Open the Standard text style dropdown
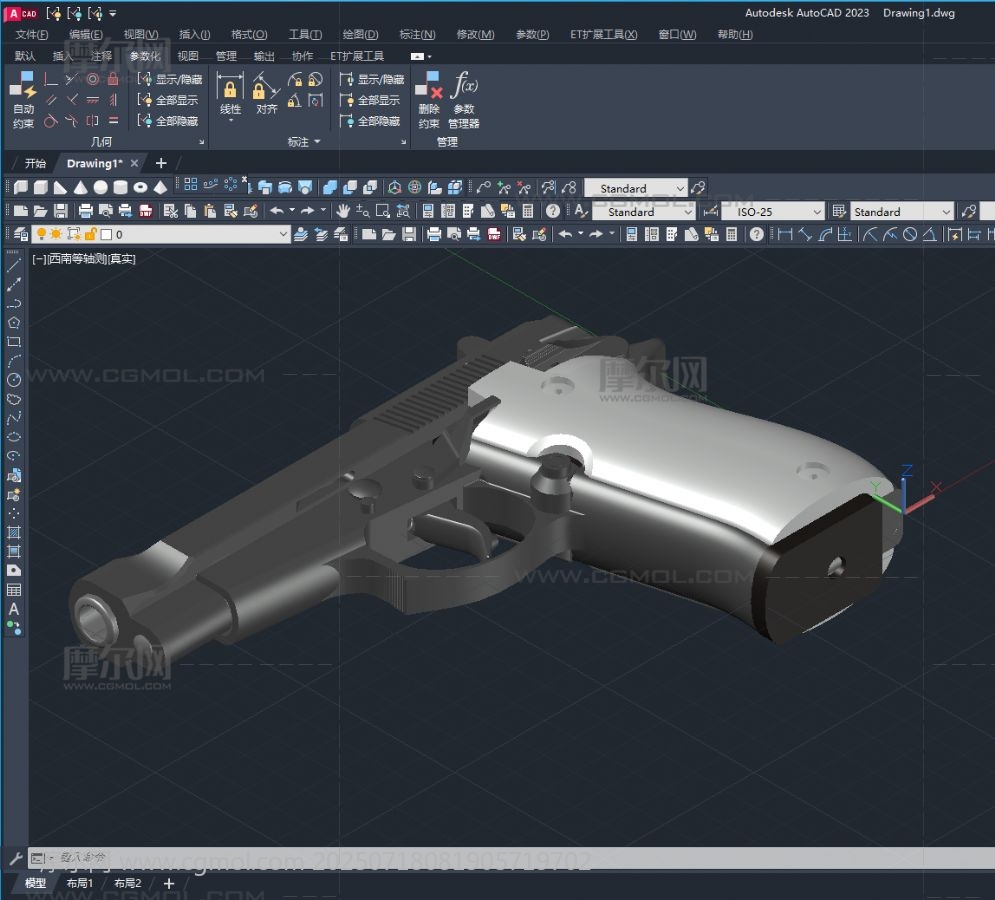Image resolution: width=995 pixels, height=900 pixels. pos(688,211)
